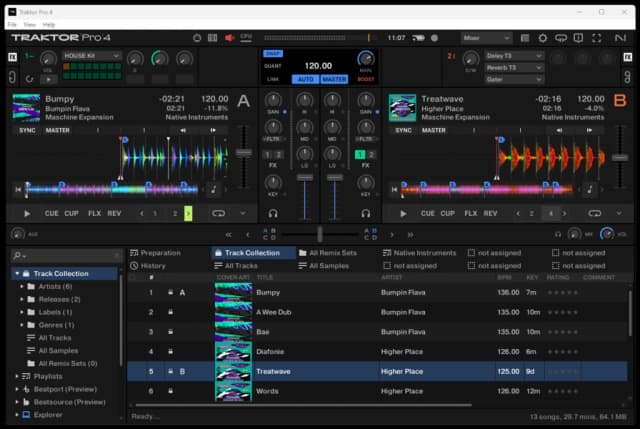This screenshot has width=640, height=429.
Task: Open the File menu
Action: [12, 24]
